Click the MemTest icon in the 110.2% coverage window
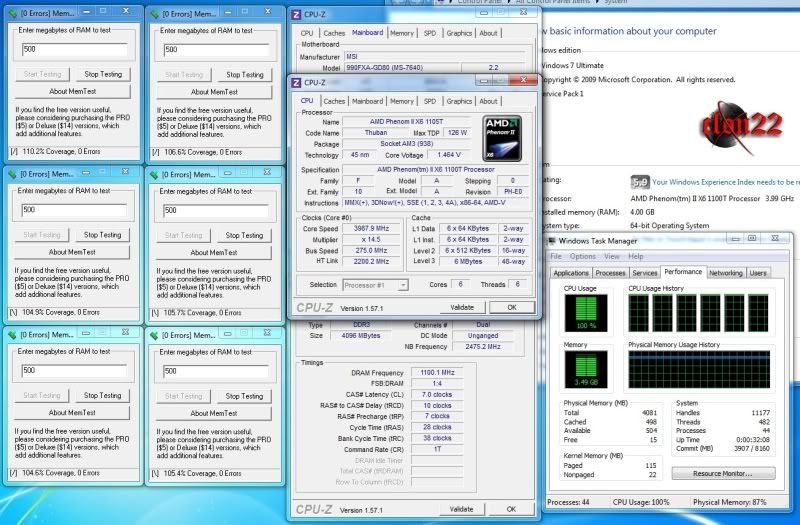The height and width of the screenshot is (525, 800). pyautogui.click(x=13, y=14)
